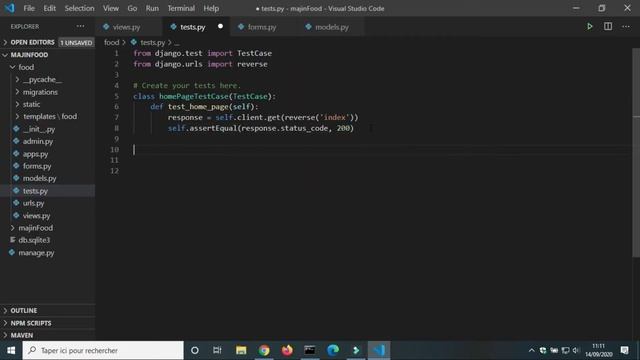Open the View menu

click(111, 8)
